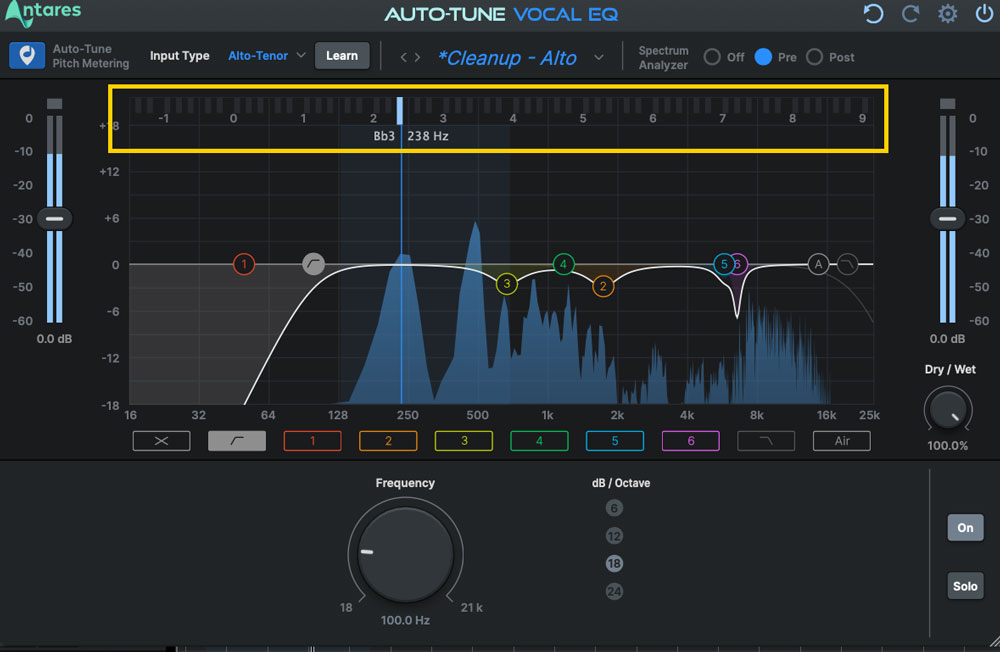Set Spectrum Analyzer to Pre
The width and height of the screenshot is (1000, 652).
763,57
